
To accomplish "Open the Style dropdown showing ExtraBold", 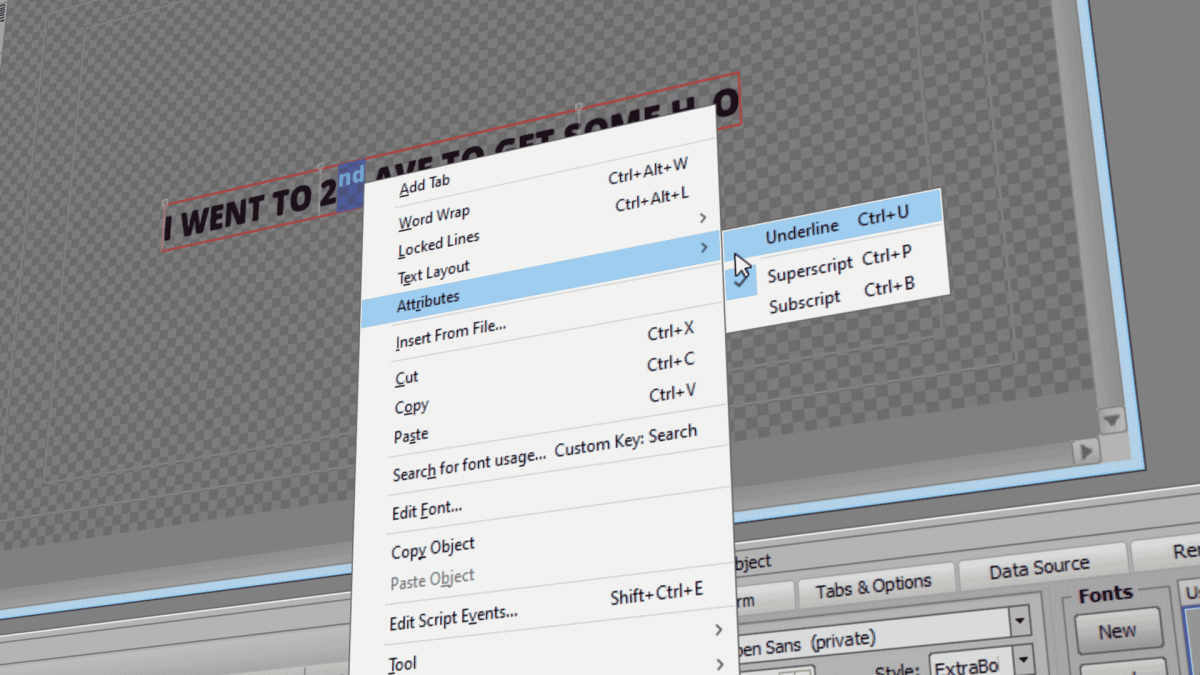I will coord(1021,660).
